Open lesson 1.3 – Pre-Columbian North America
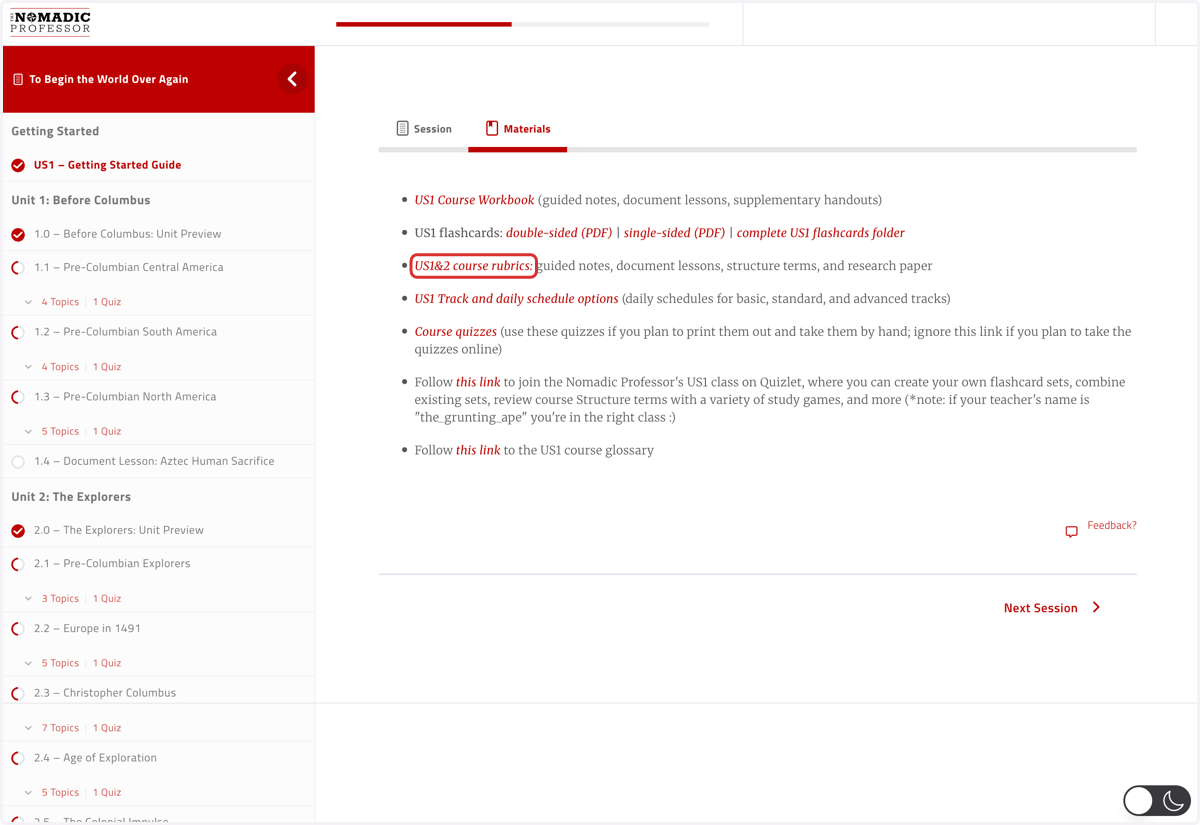This screenshot has width=1200, height=825. tap(125, 397)
